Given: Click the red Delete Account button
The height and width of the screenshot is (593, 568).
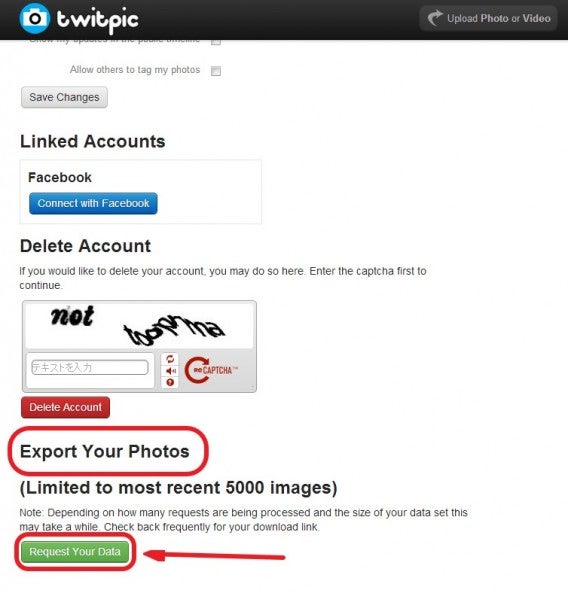Looking at the screenshot, I should (65, 407).
